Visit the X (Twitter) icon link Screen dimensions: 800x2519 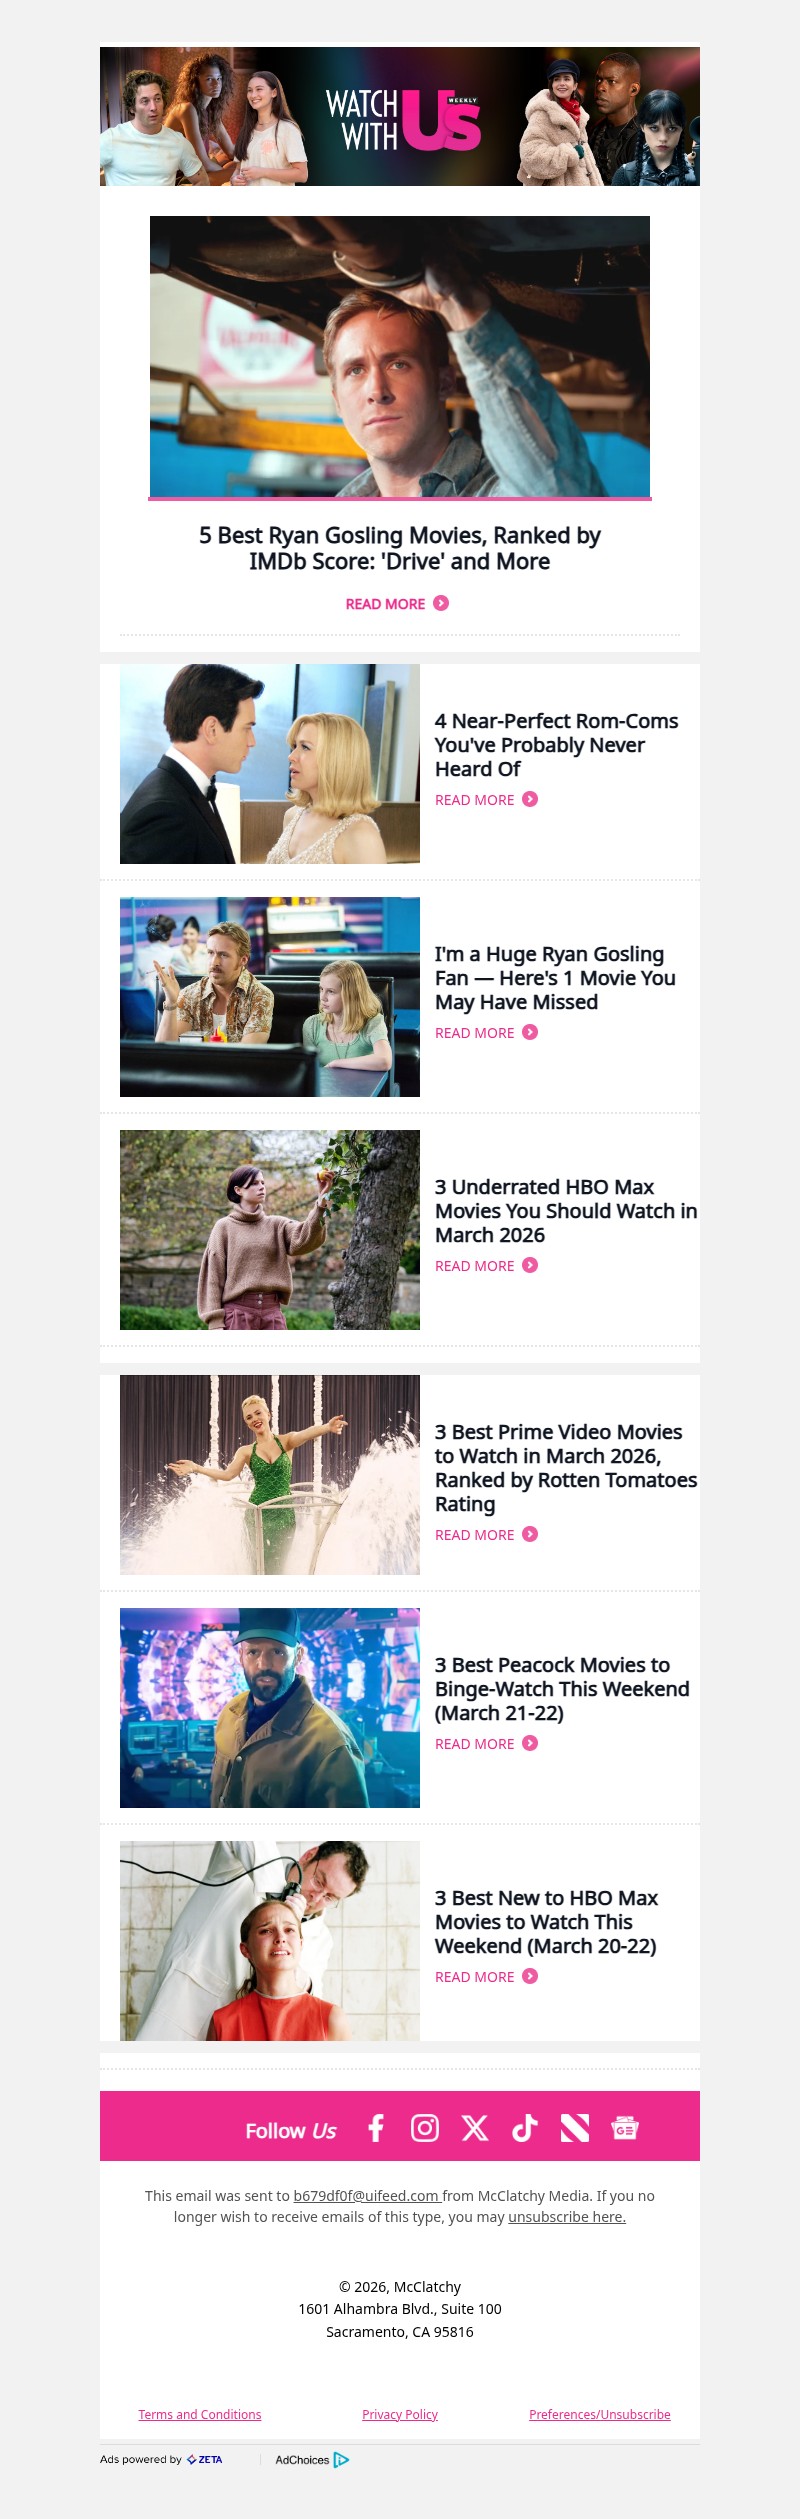[475, 2128]
